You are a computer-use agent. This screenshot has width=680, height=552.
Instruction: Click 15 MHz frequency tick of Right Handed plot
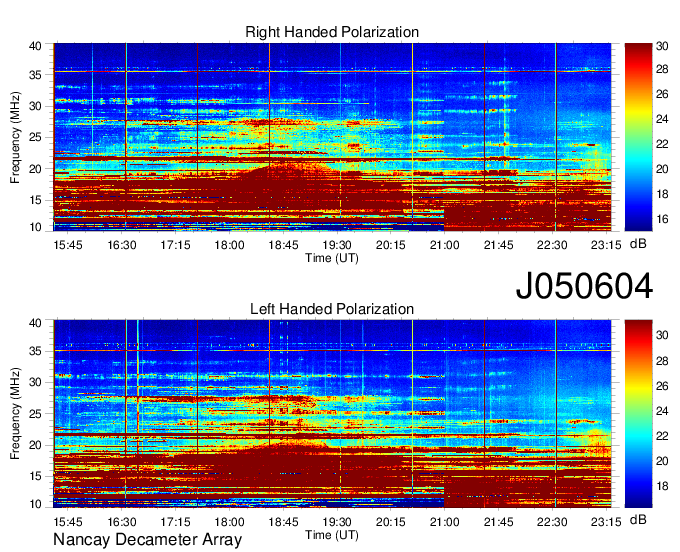(35, 200)
